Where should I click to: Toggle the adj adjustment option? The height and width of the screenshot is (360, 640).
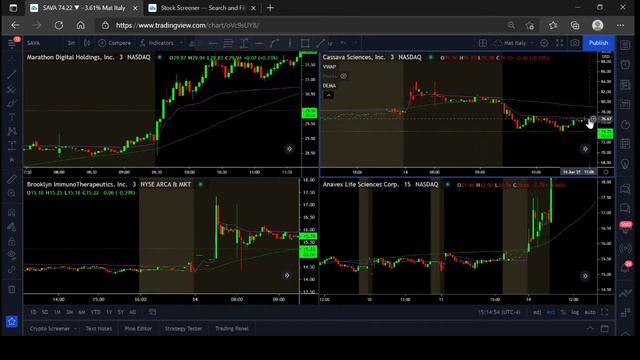pos(537,312)
